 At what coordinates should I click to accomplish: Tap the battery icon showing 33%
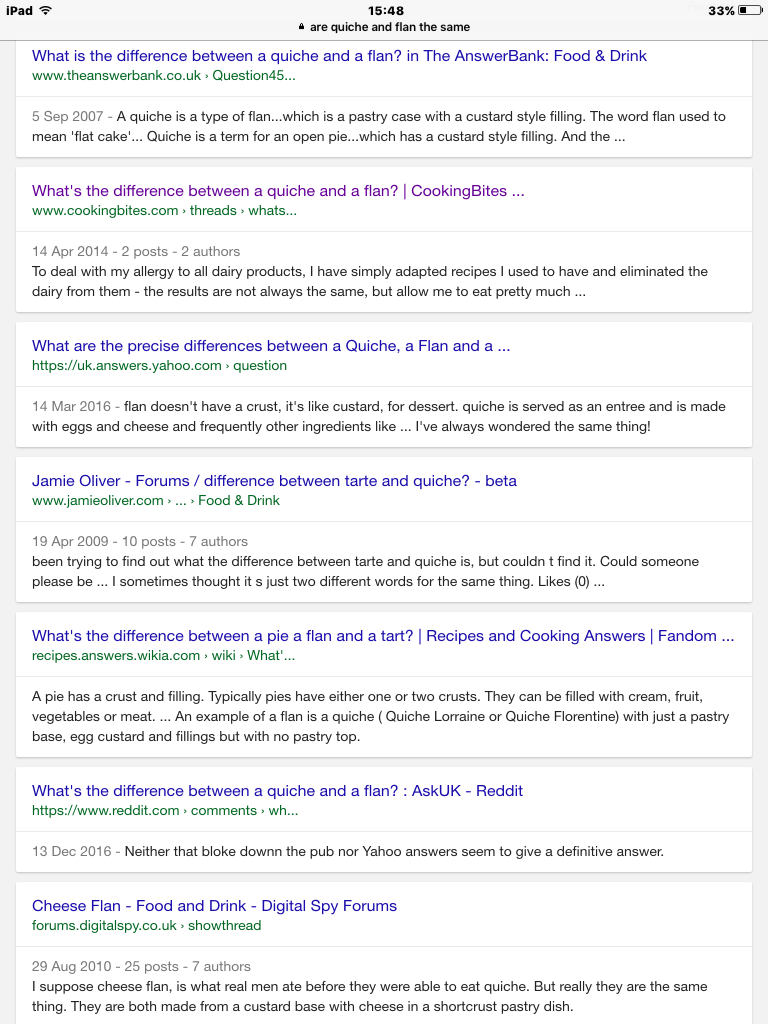pos(751,10)
